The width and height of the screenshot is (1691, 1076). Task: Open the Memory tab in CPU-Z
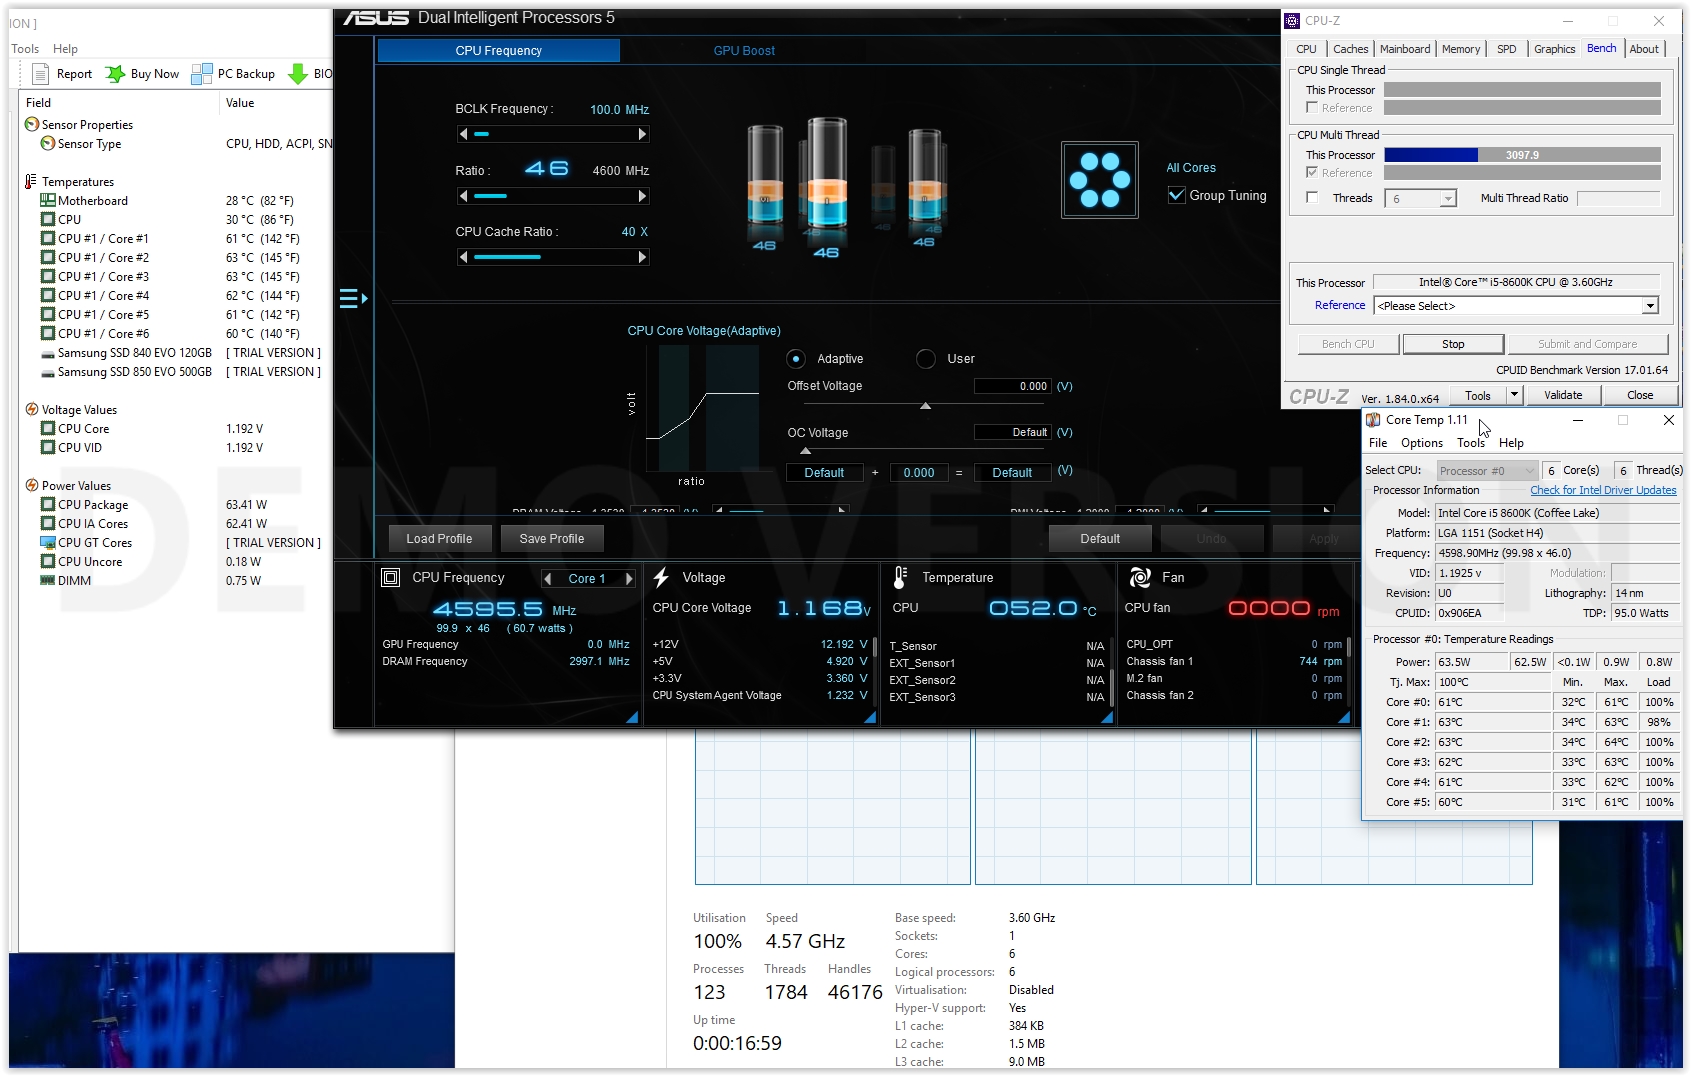click(x=1460, y=49)
